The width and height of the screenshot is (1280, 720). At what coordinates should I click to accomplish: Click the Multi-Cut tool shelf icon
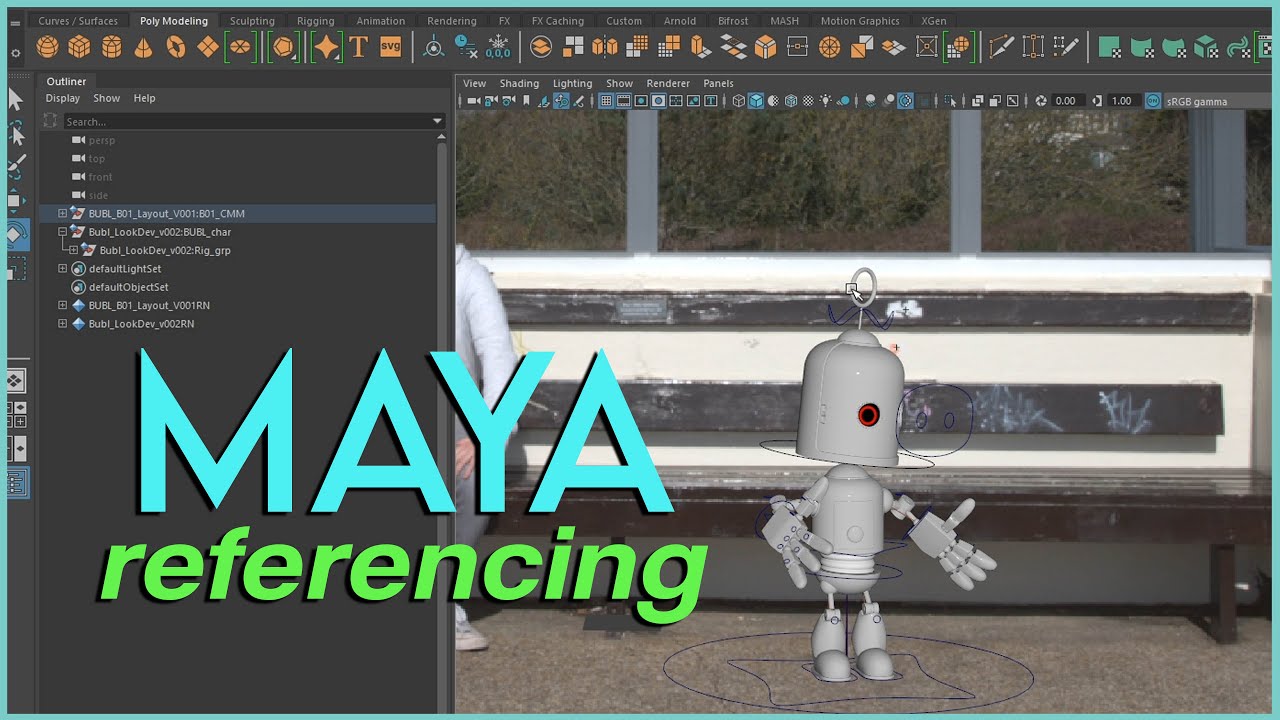click(x=1001, y=47)
